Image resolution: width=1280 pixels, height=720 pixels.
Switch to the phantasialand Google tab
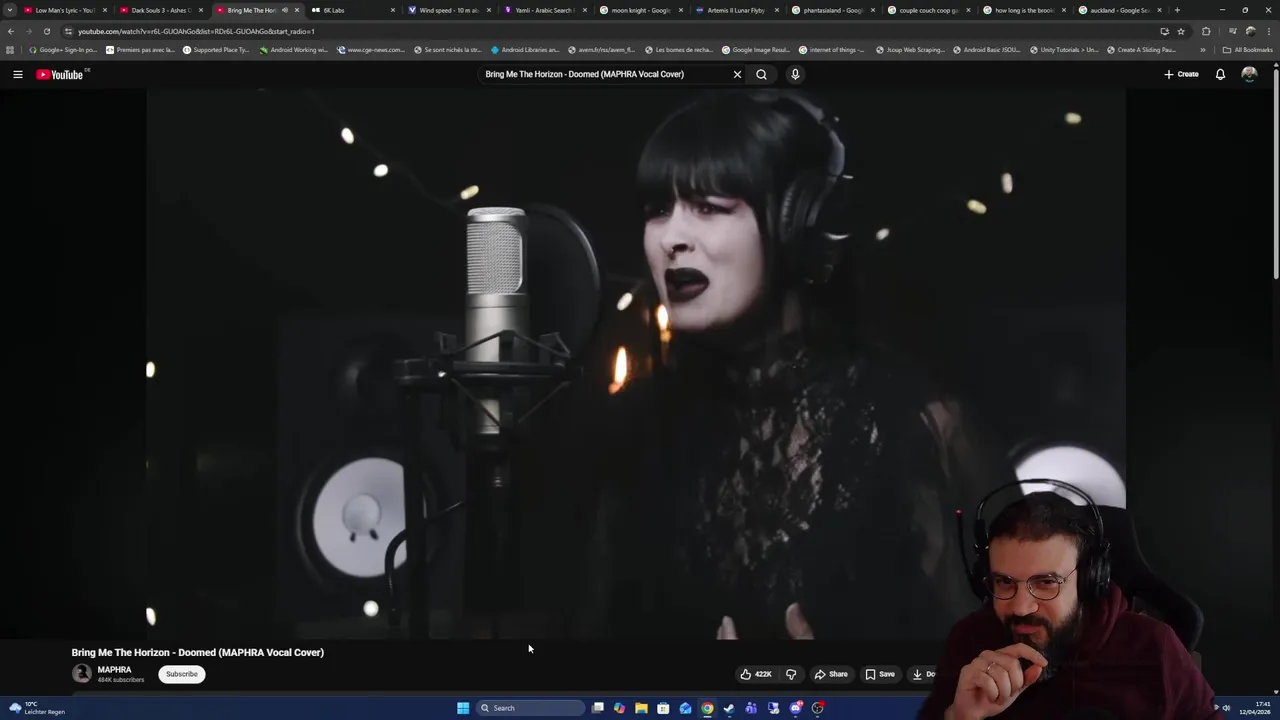coord(832,10)
